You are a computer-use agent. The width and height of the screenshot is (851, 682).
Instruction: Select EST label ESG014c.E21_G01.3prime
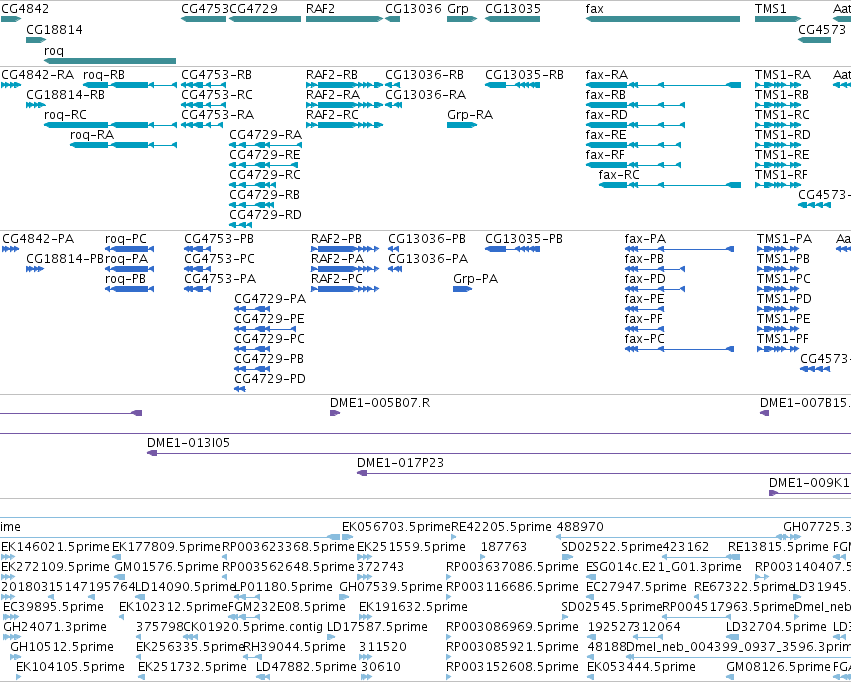664,567
